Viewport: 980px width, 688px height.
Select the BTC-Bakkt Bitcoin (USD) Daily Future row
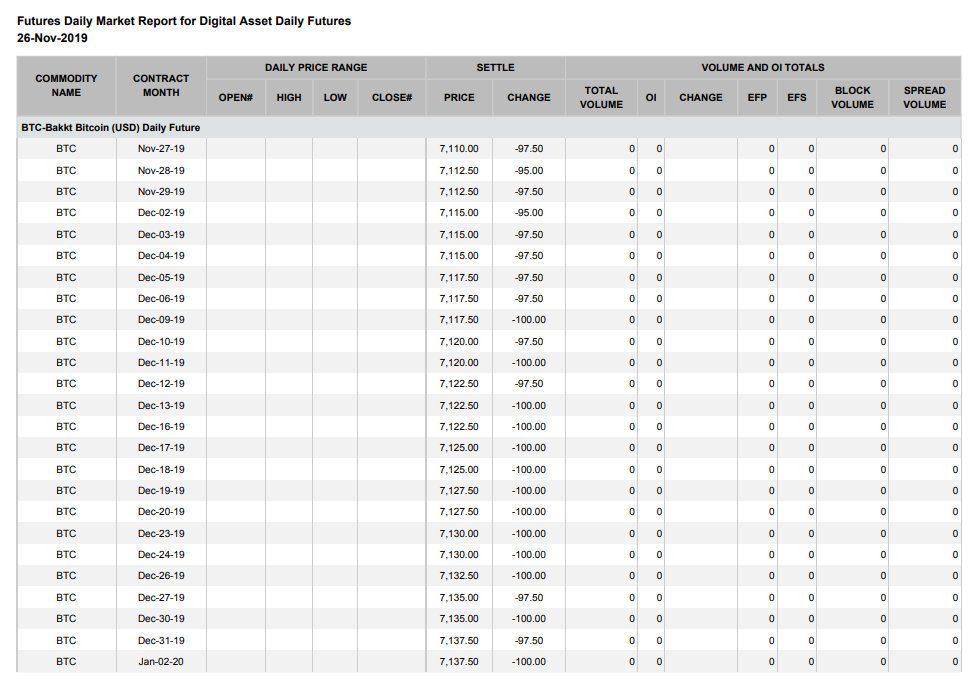[489, 127]
